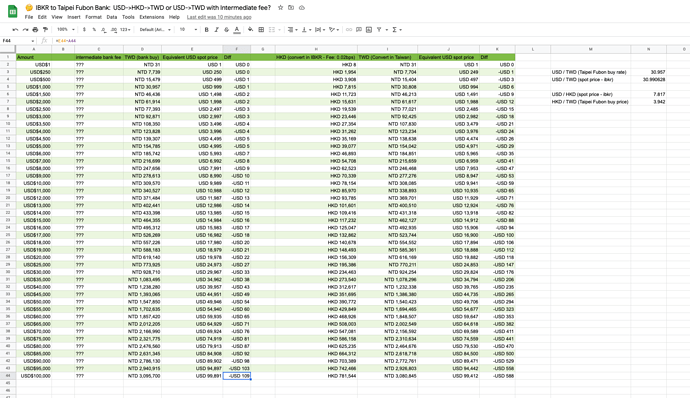Open the Data menu
The image size is (690, 398).
(112, 17)
